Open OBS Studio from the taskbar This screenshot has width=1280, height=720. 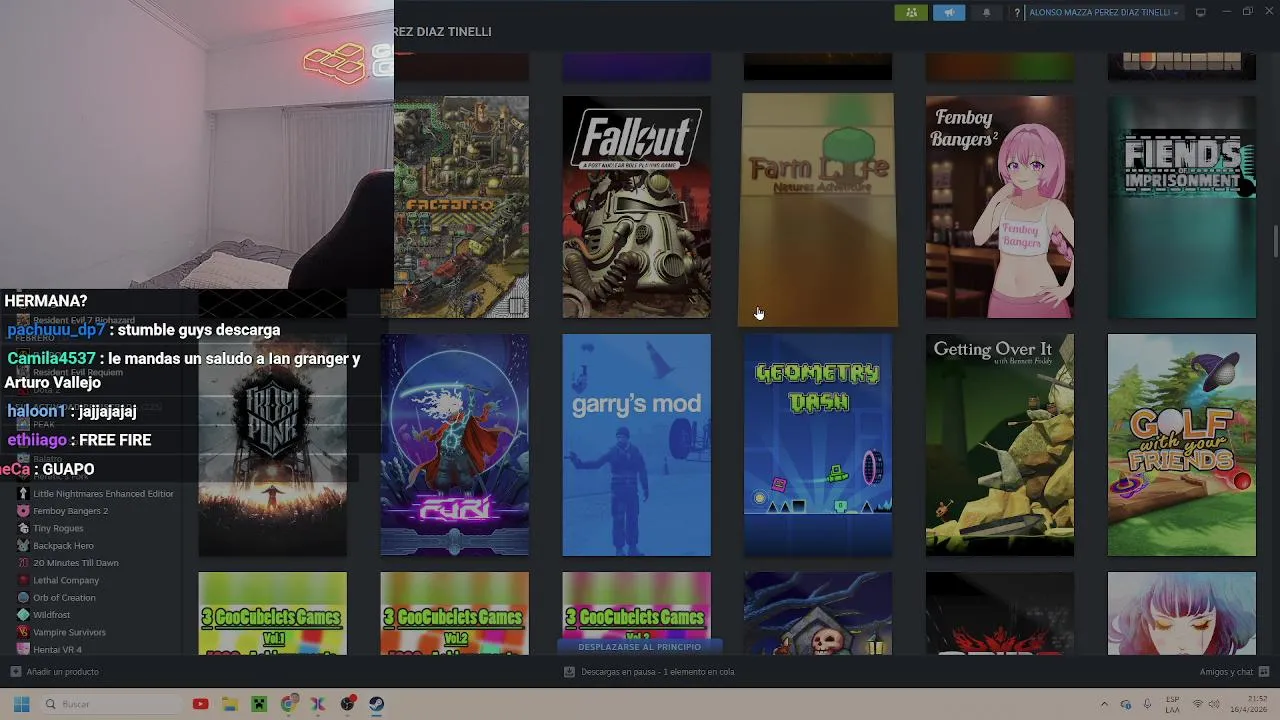347,704
